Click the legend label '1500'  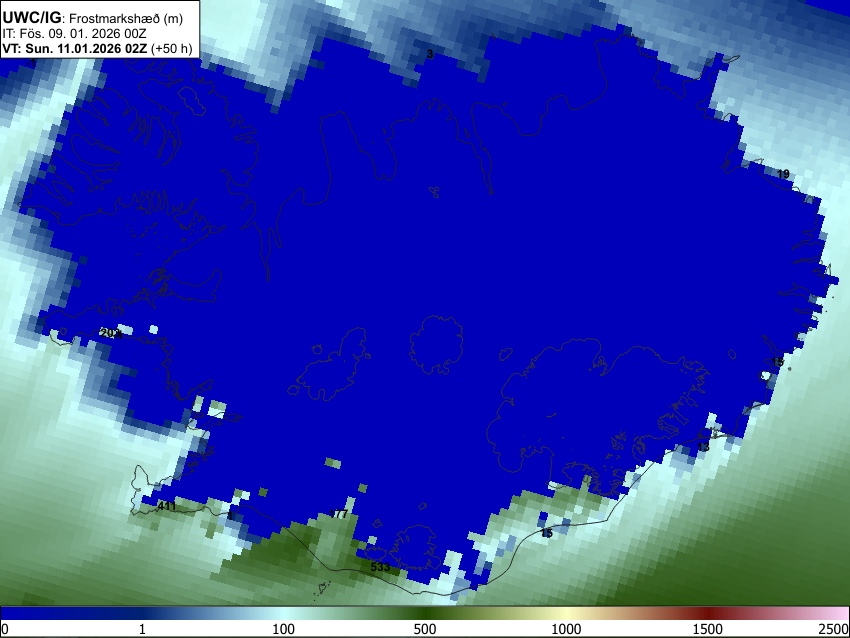[708, 629]
